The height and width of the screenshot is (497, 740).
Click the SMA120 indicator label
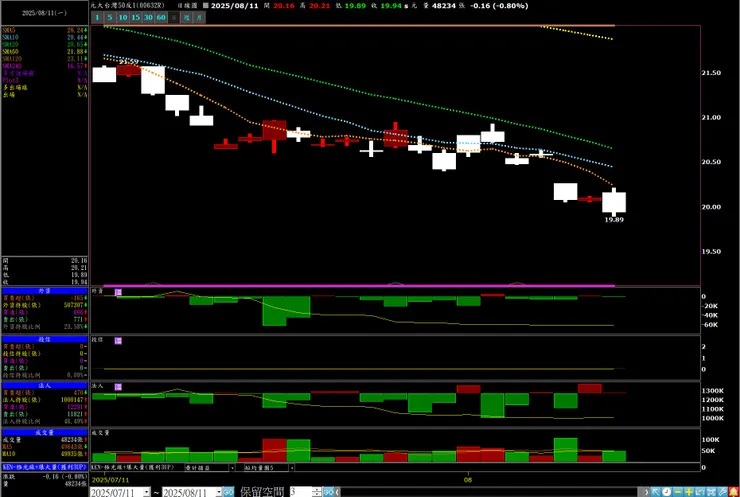click(12, 59)
